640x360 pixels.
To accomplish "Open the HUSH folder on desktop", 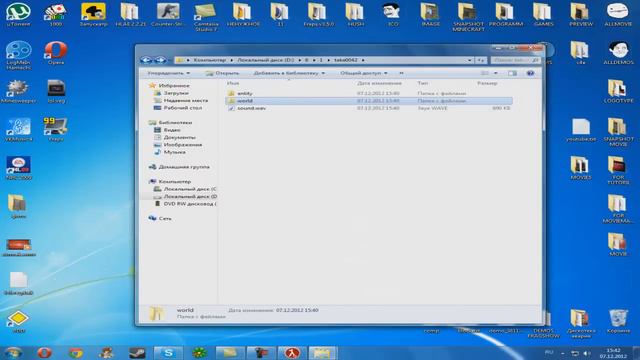I will 356,14.
